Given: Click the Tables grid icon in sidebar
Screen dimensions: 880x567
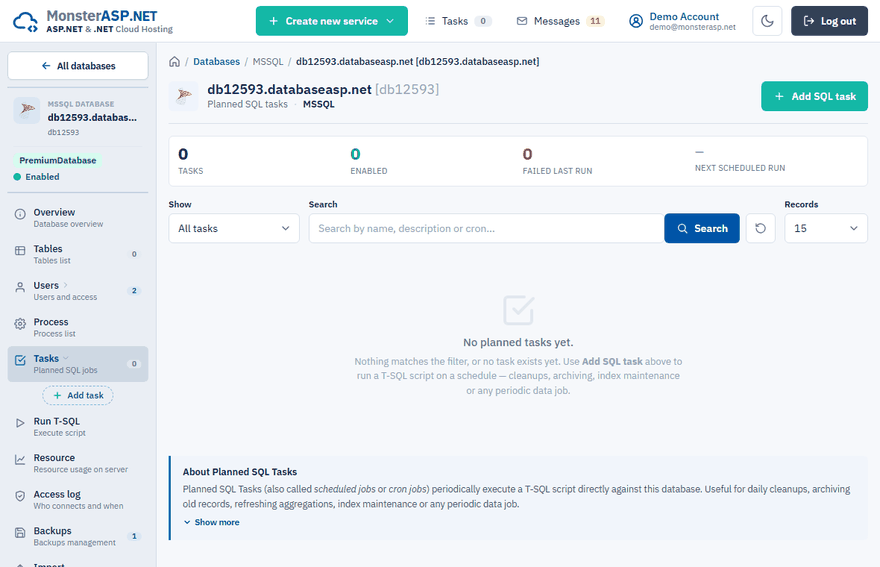Looking at the screenshot, I should tap(20, 250).
